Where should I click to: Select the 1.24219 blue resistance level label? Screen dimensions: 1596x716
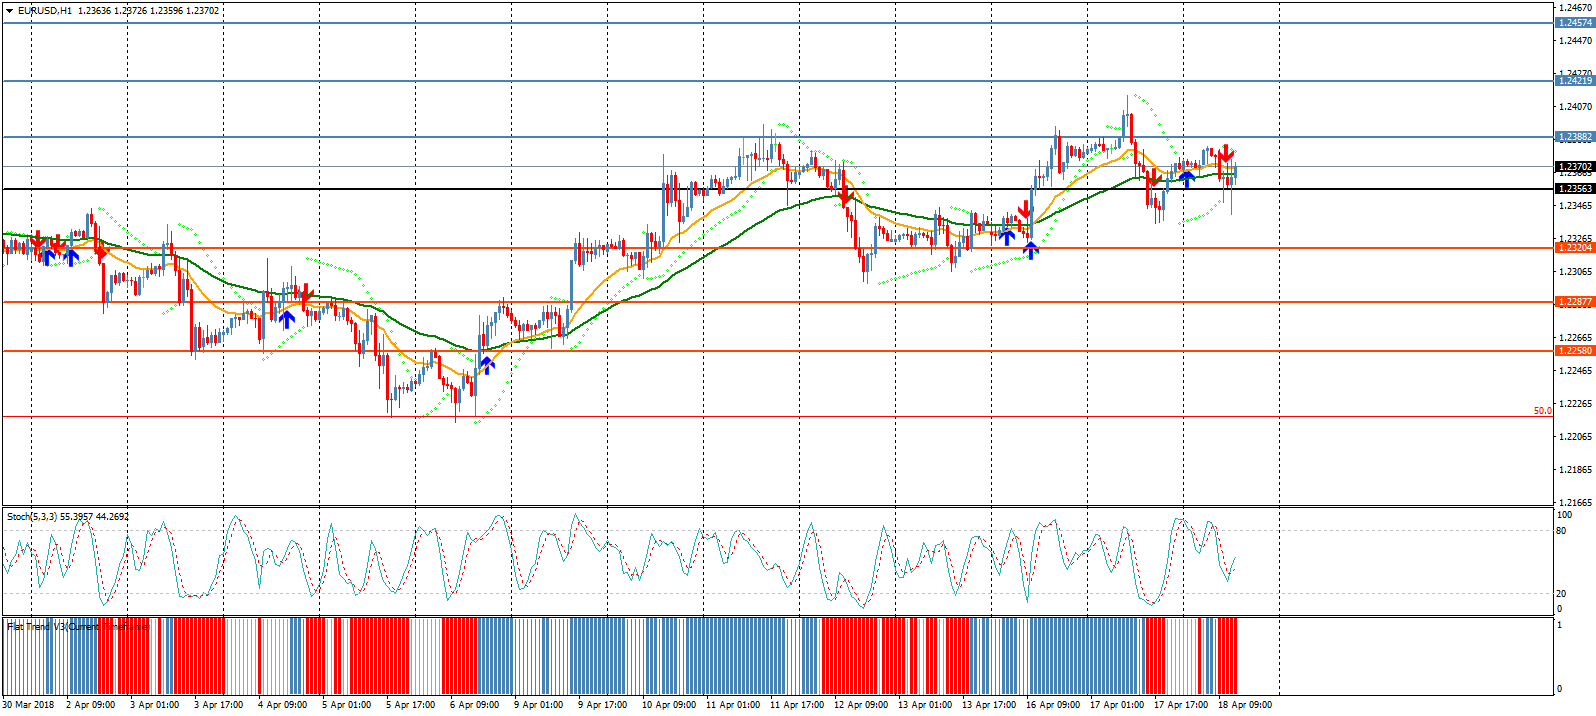[1574, 81]
